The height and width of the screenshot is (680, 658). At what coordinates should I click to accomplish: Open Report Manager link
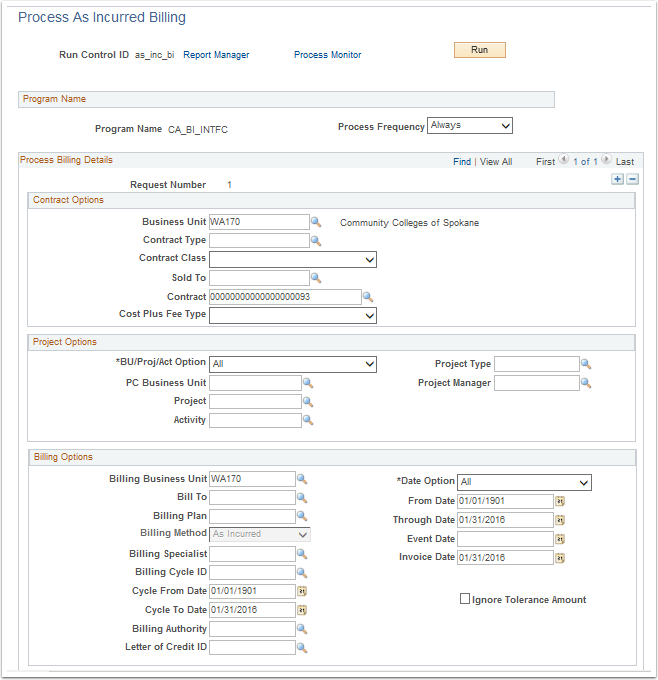click(x=216, y=55)
